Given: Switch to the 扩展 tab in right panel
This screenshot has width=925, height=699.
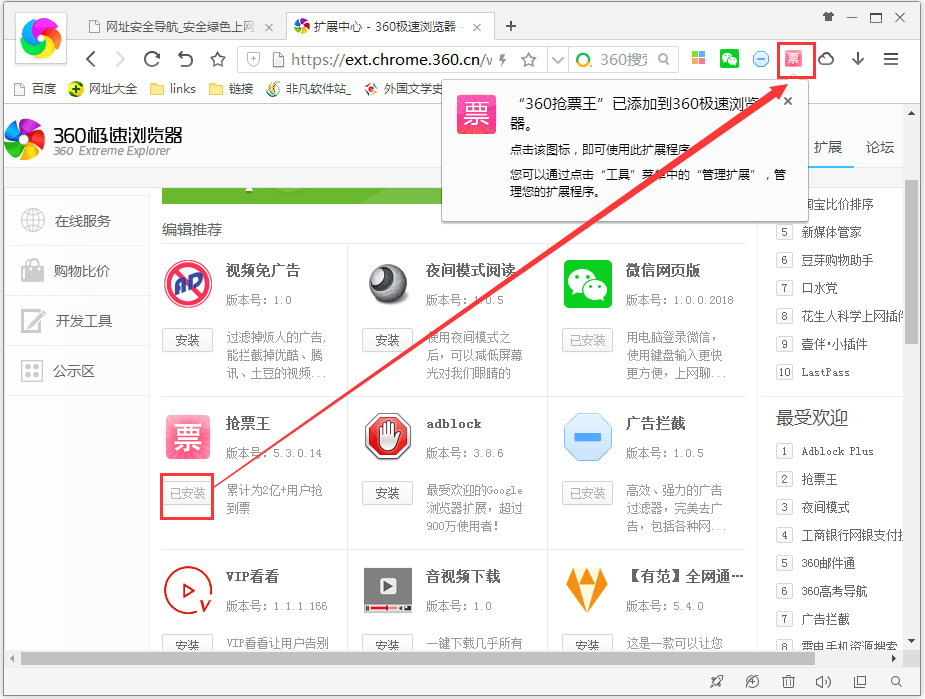Looking at the screenshot, I should pyautogui.click(x=829, y=146).
